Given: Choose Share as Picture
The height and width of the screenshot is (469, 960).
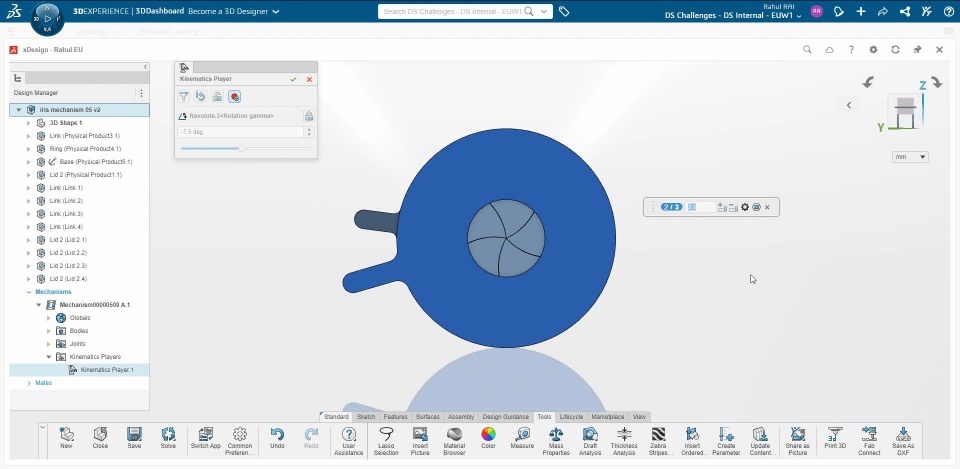Looking at the screenshot, I should pos(797,441).
